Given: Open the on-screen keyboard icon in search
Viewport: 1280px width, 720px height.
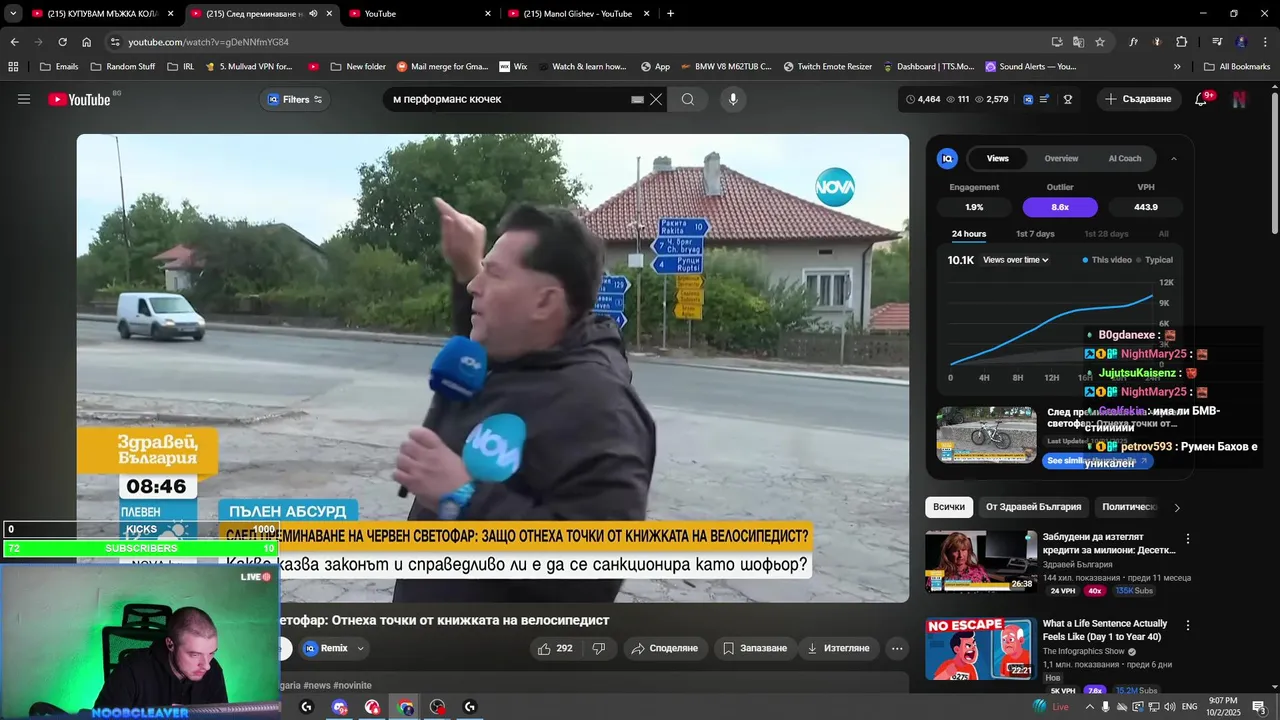Looking at the screenshot, I should tap(637, 99).
